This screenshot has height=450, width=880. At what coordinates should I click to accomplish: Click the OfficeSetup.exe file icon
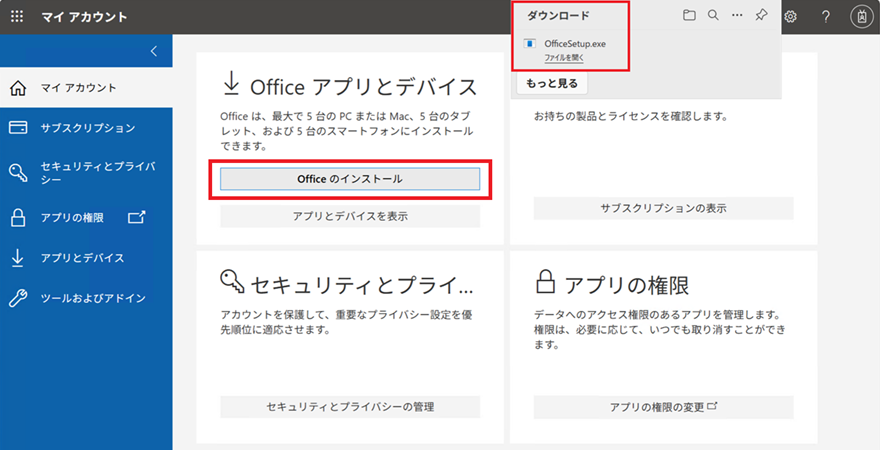point(529,44)
